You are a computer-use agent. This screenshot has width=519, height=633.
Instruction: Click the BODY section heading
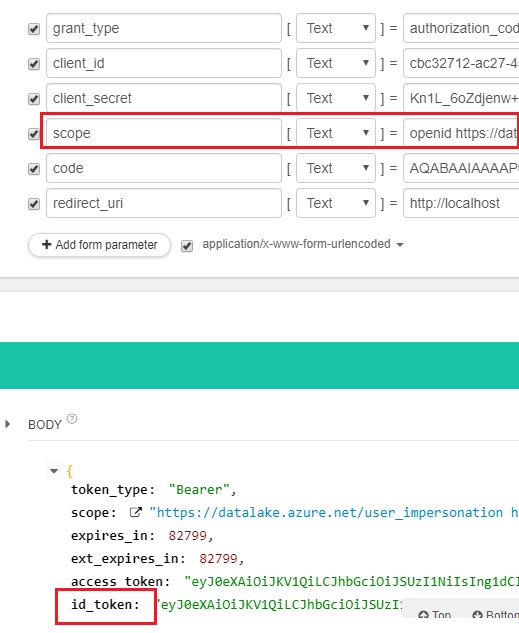(45, 425)
